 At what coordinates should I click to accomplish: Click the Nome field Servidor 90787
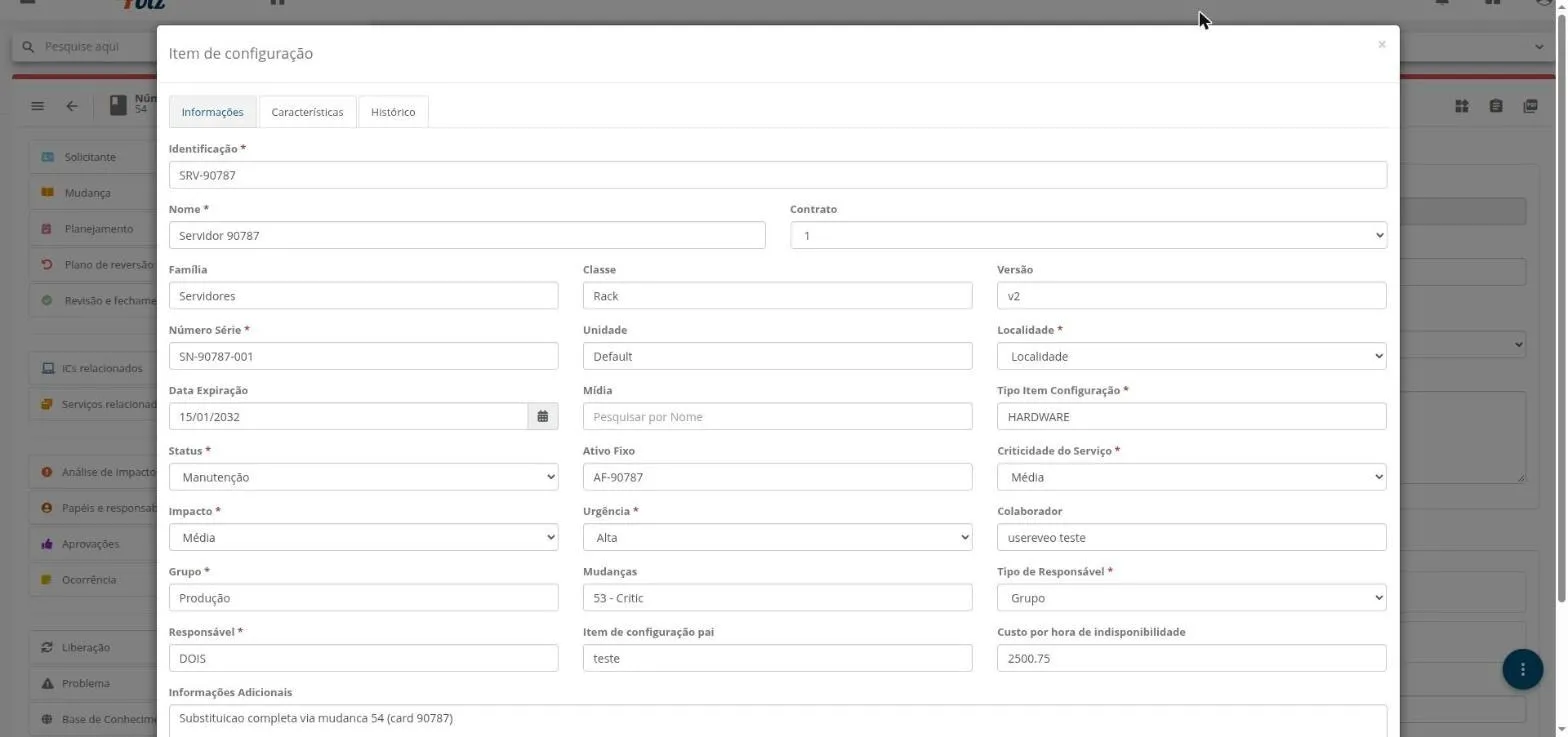click(x=467, y=235)
